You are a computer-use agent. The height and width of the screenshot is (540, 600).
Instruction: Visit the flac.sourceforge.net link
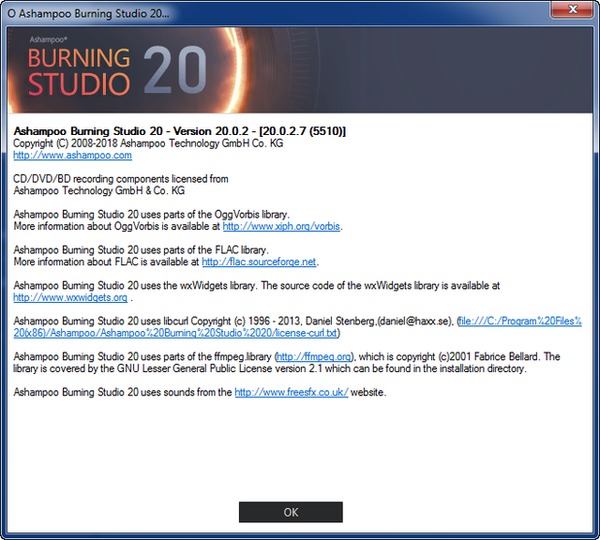click(258, 262)
